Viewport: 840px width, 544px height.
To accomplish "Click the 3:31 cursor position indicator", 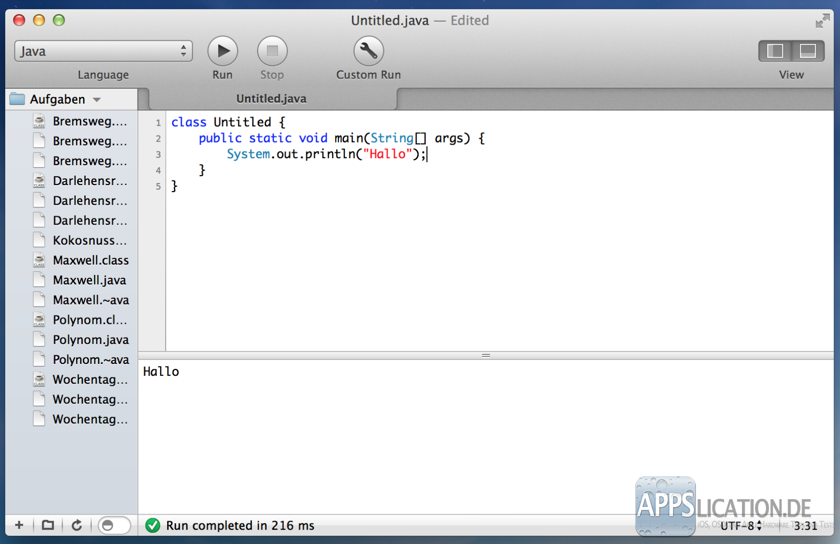I will click(x=805, y=526).
